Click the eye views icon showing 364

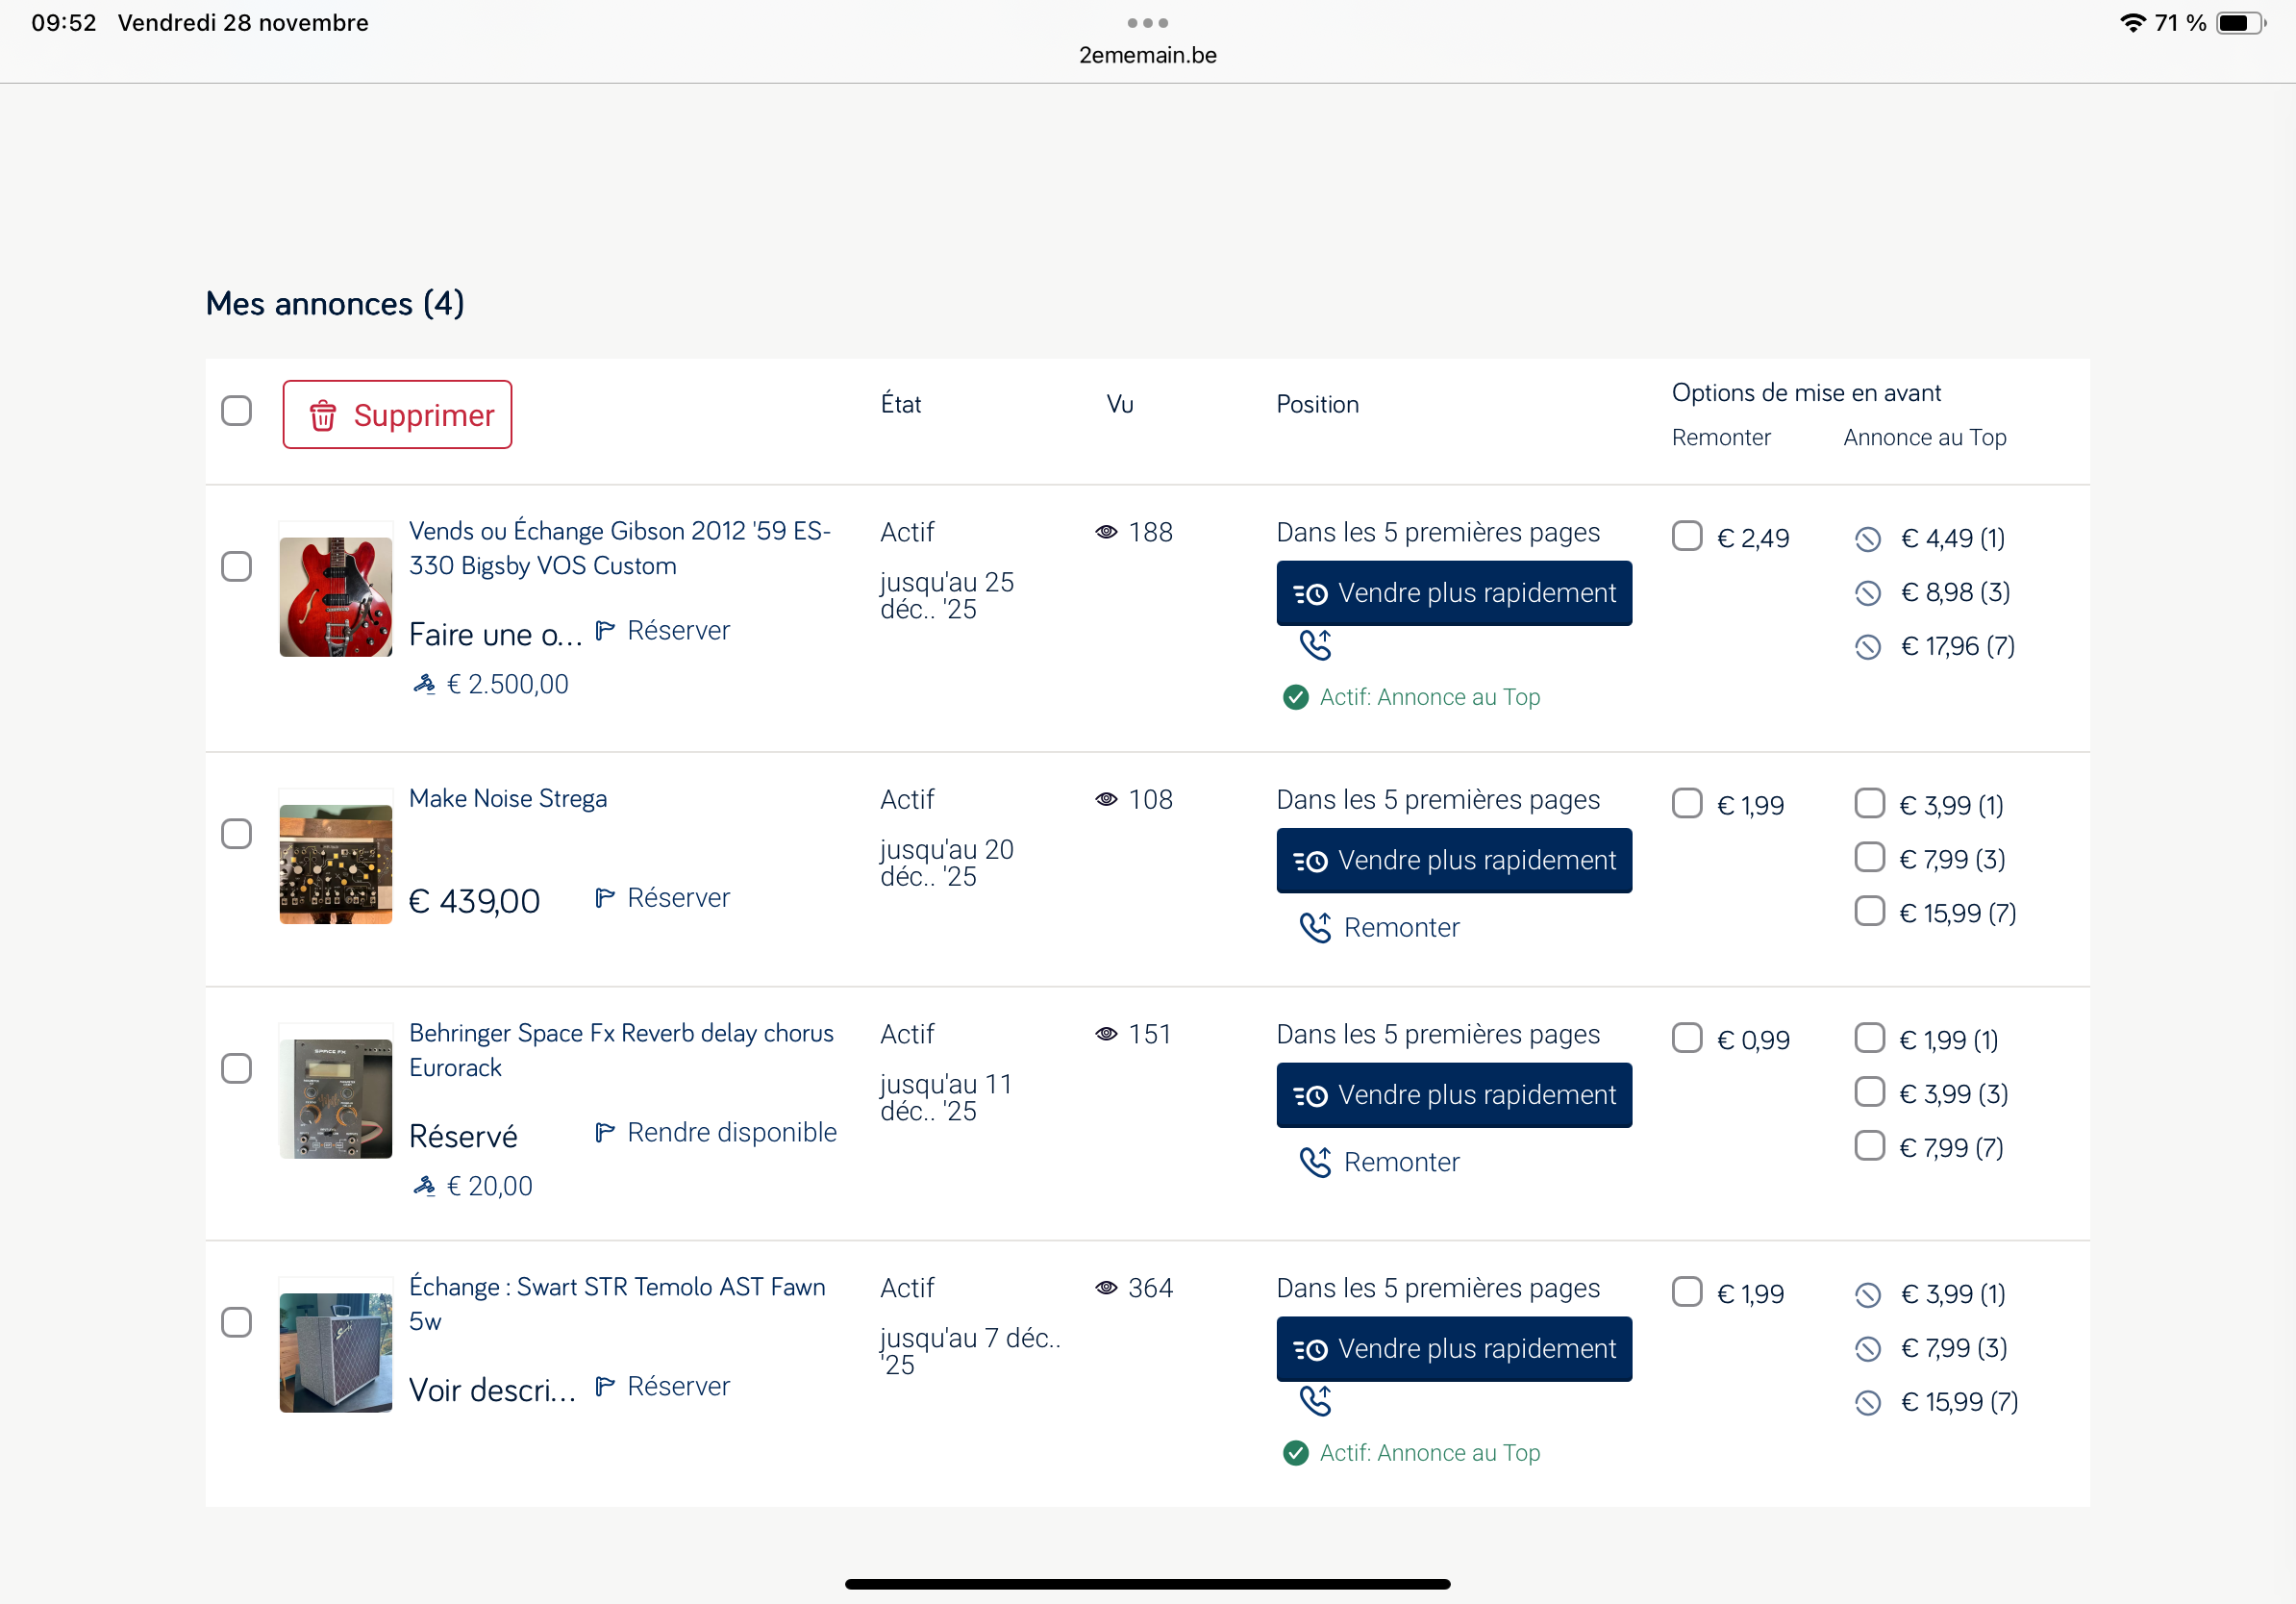(x=1106, y=1288)
